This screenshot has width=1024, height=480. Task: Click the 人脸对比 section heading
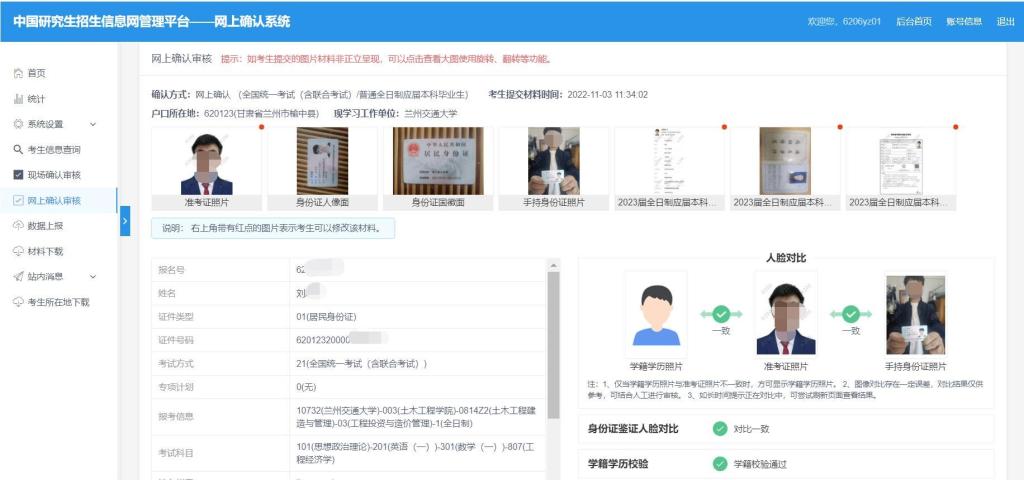(x=786, y=258)
